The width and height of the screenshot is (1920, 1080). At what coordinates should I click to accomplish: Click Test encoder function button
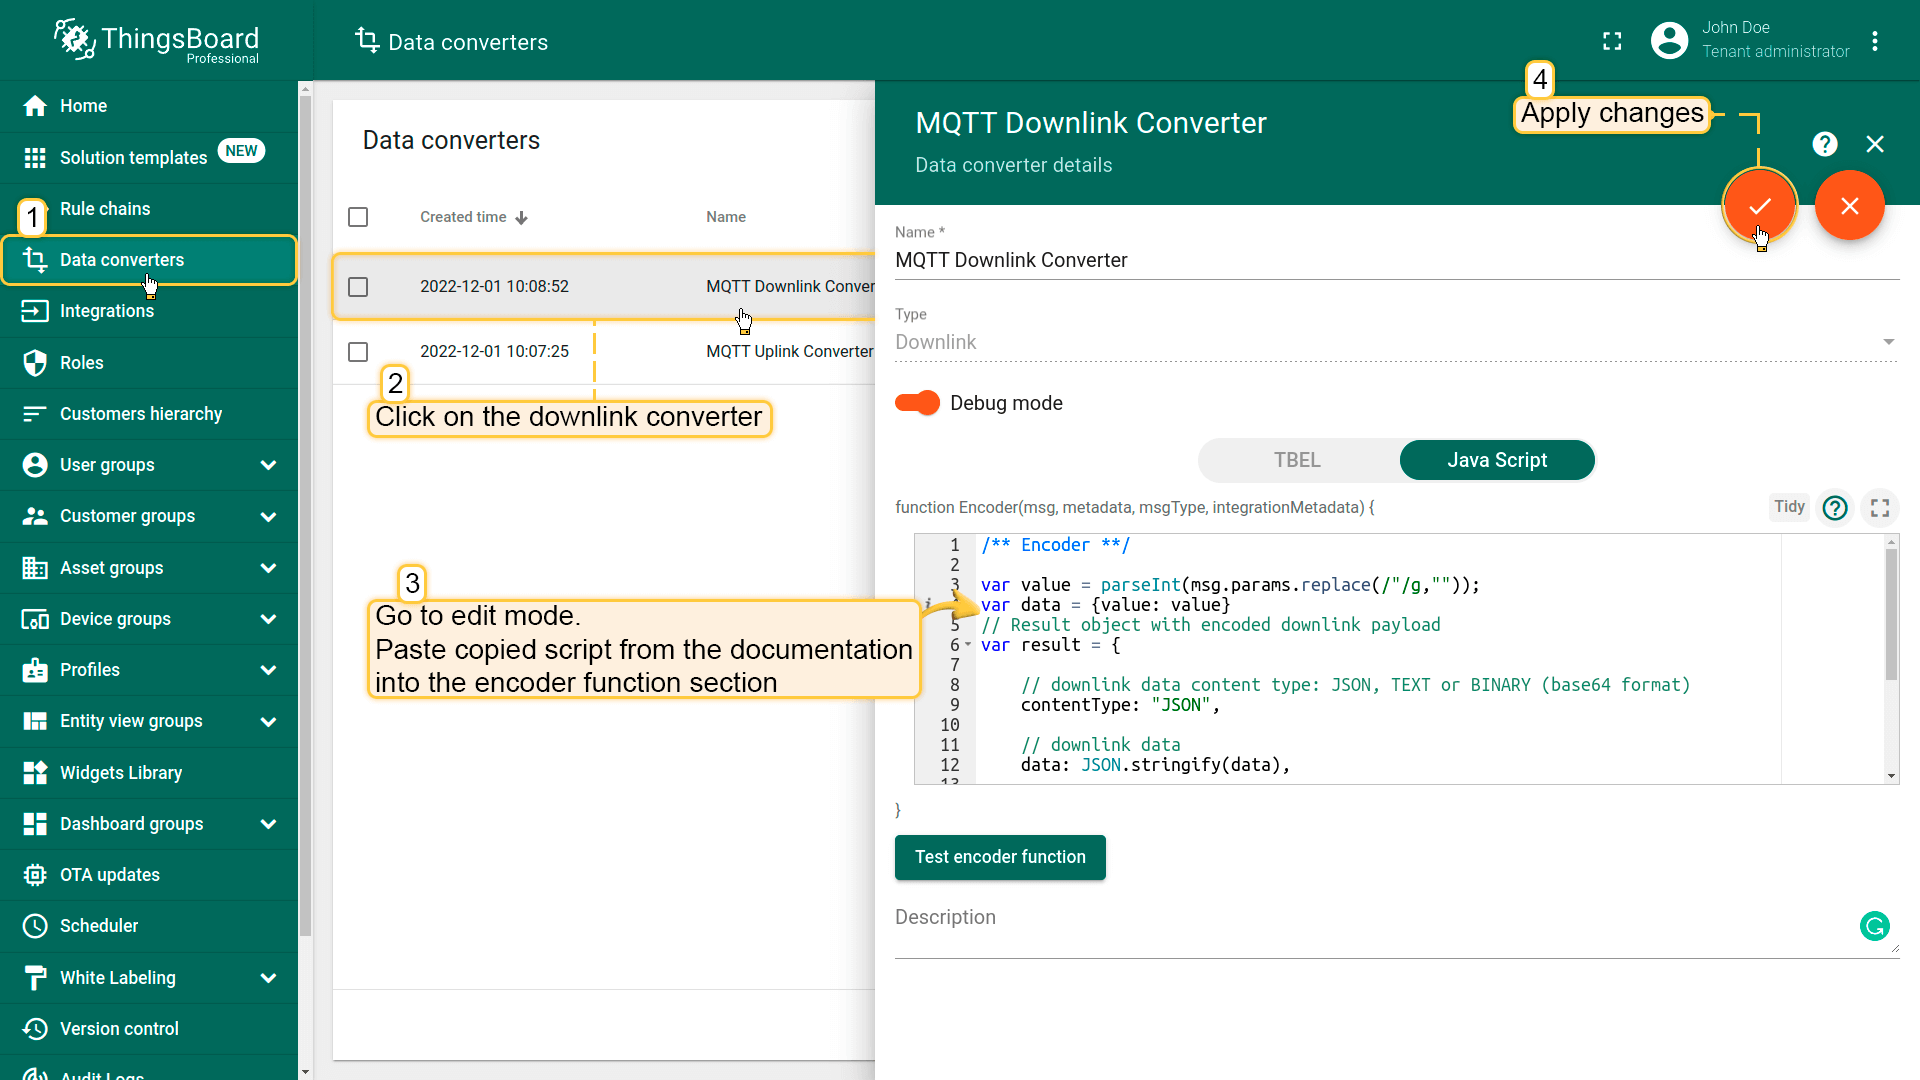(1000, 857)
